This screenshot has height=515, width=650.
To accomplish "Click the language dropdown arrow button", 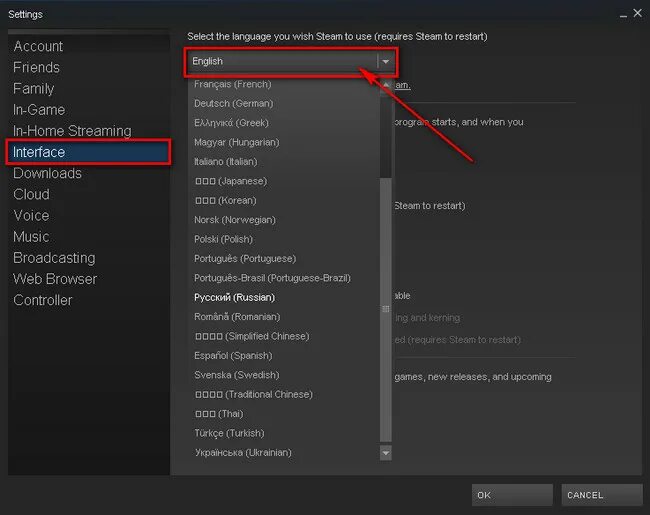I will (386, 61).
